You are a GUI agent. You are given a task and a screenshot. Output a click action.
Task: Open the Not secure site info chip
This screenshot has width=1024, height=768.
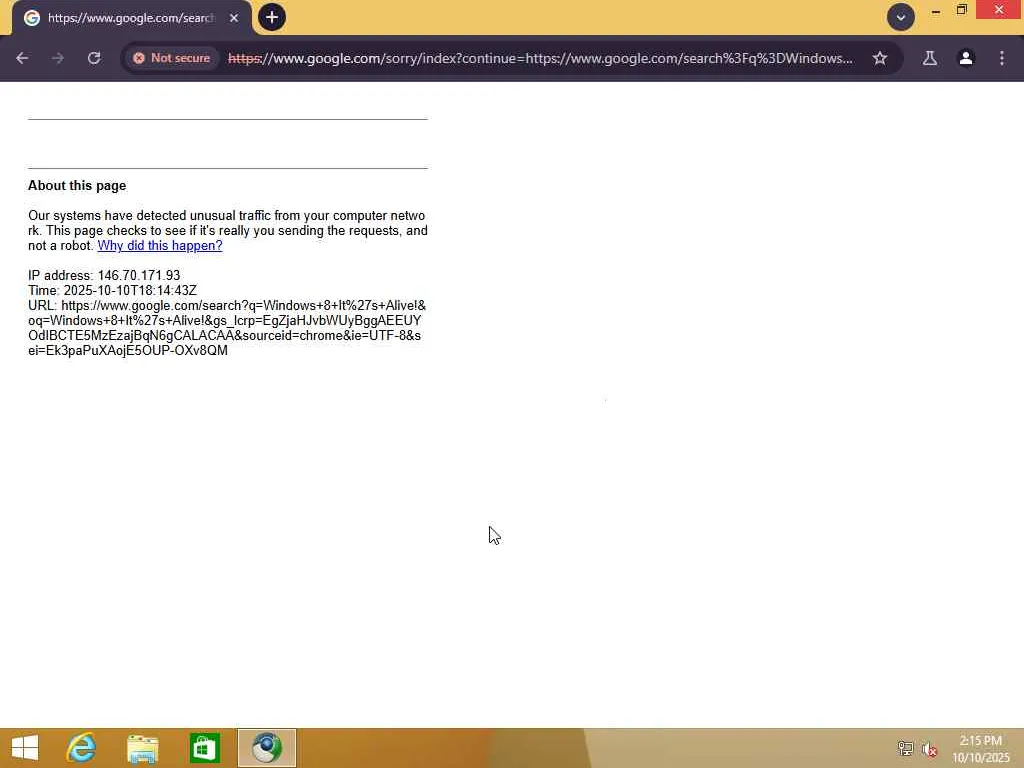(x=171, y=58)
